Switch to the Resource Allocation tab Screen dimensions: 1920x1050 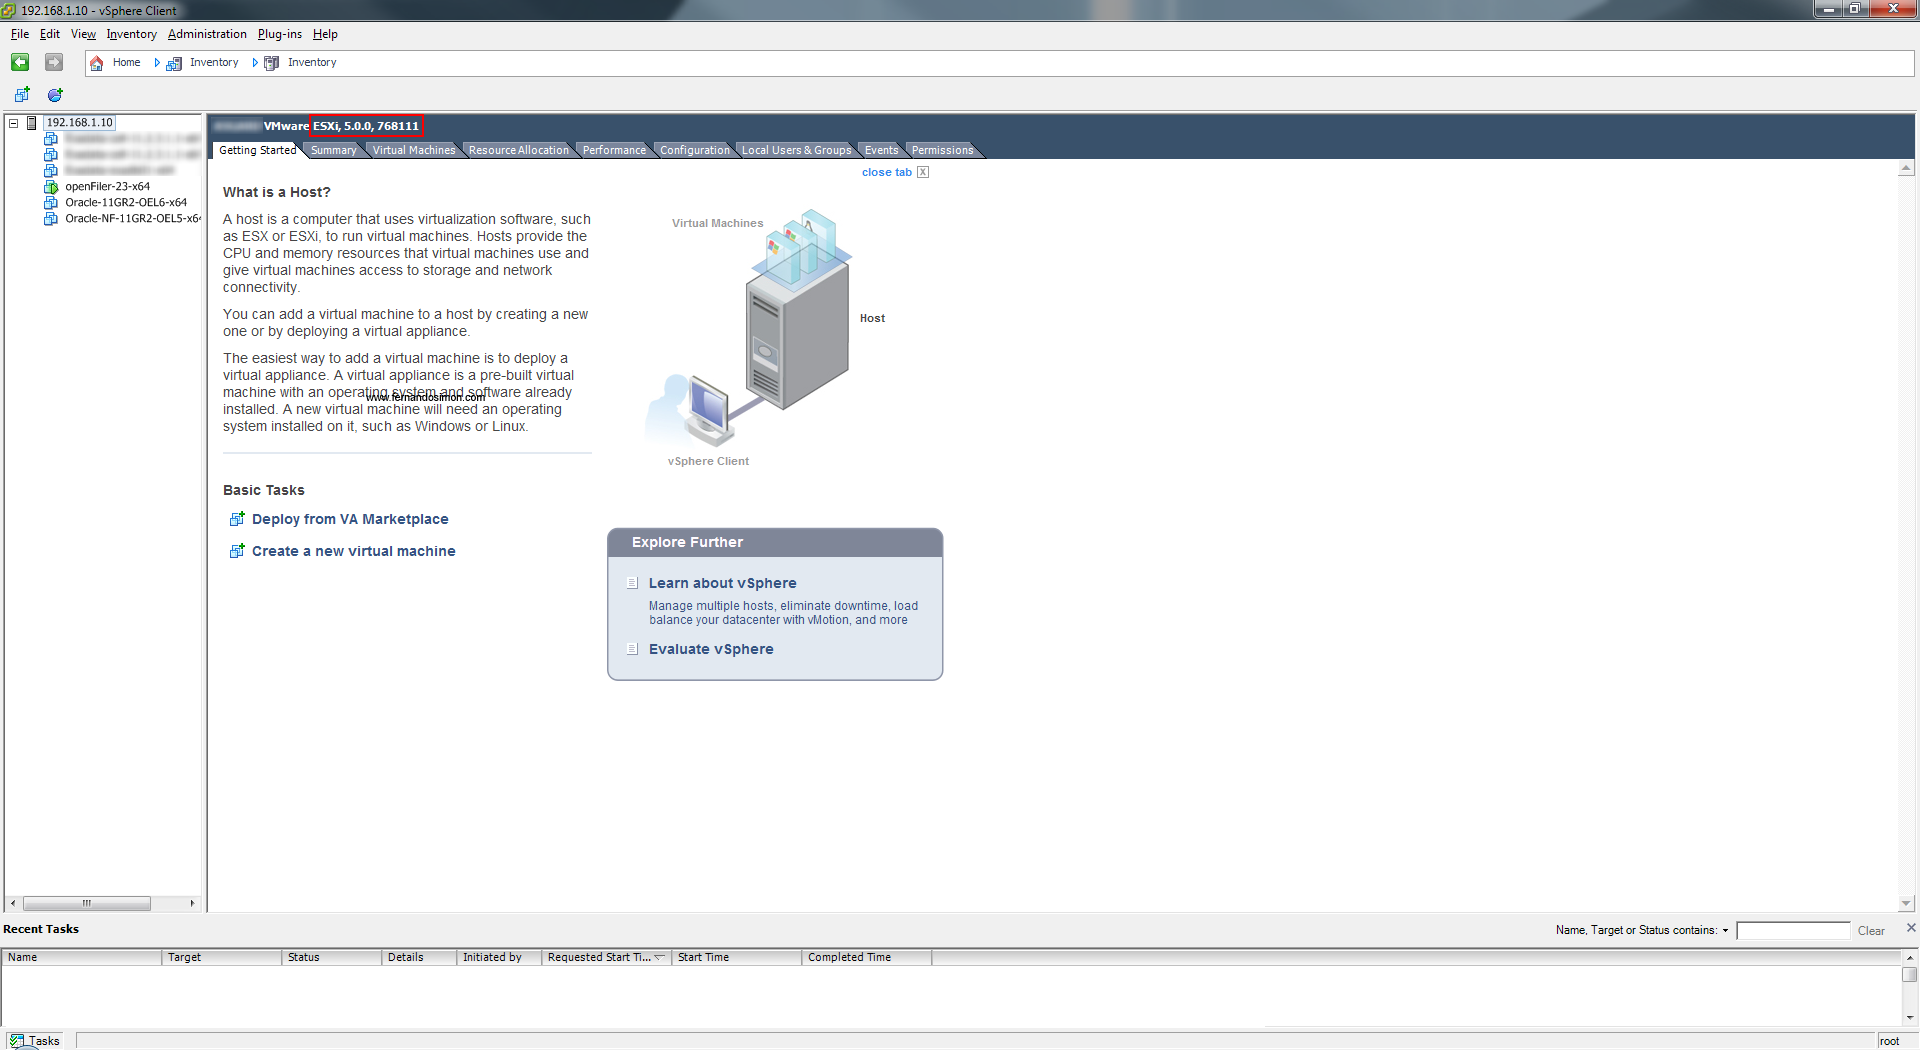point(518,150)
